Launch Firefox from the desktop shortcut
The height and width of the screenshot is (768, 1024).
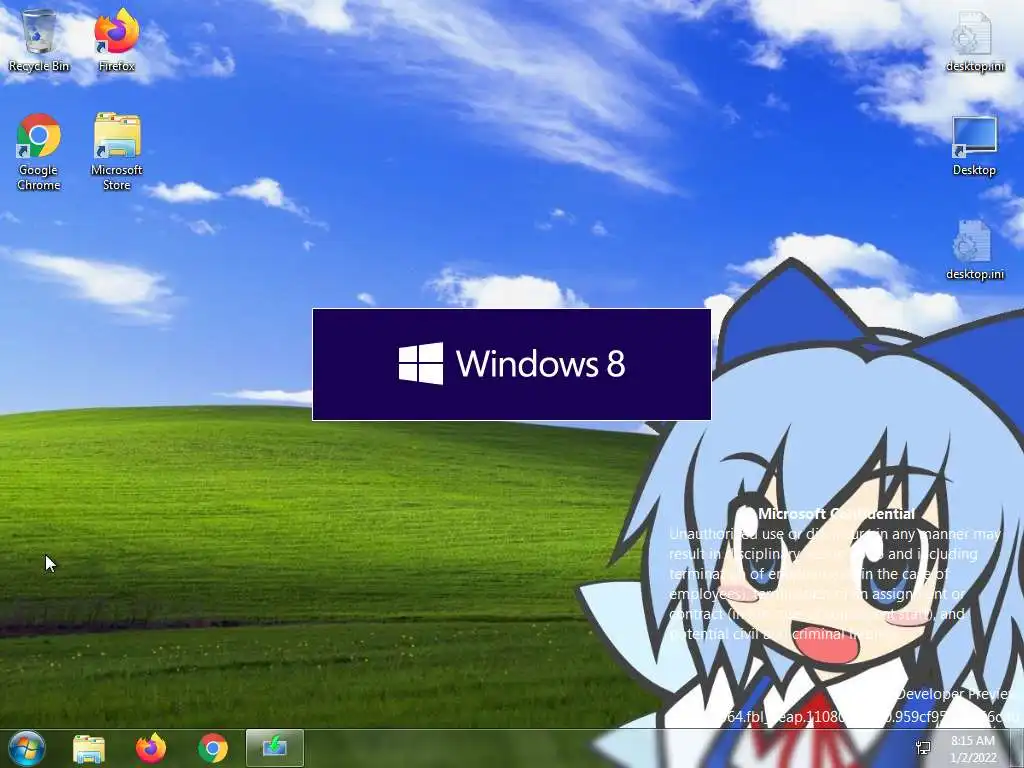(x=117, y=40)
